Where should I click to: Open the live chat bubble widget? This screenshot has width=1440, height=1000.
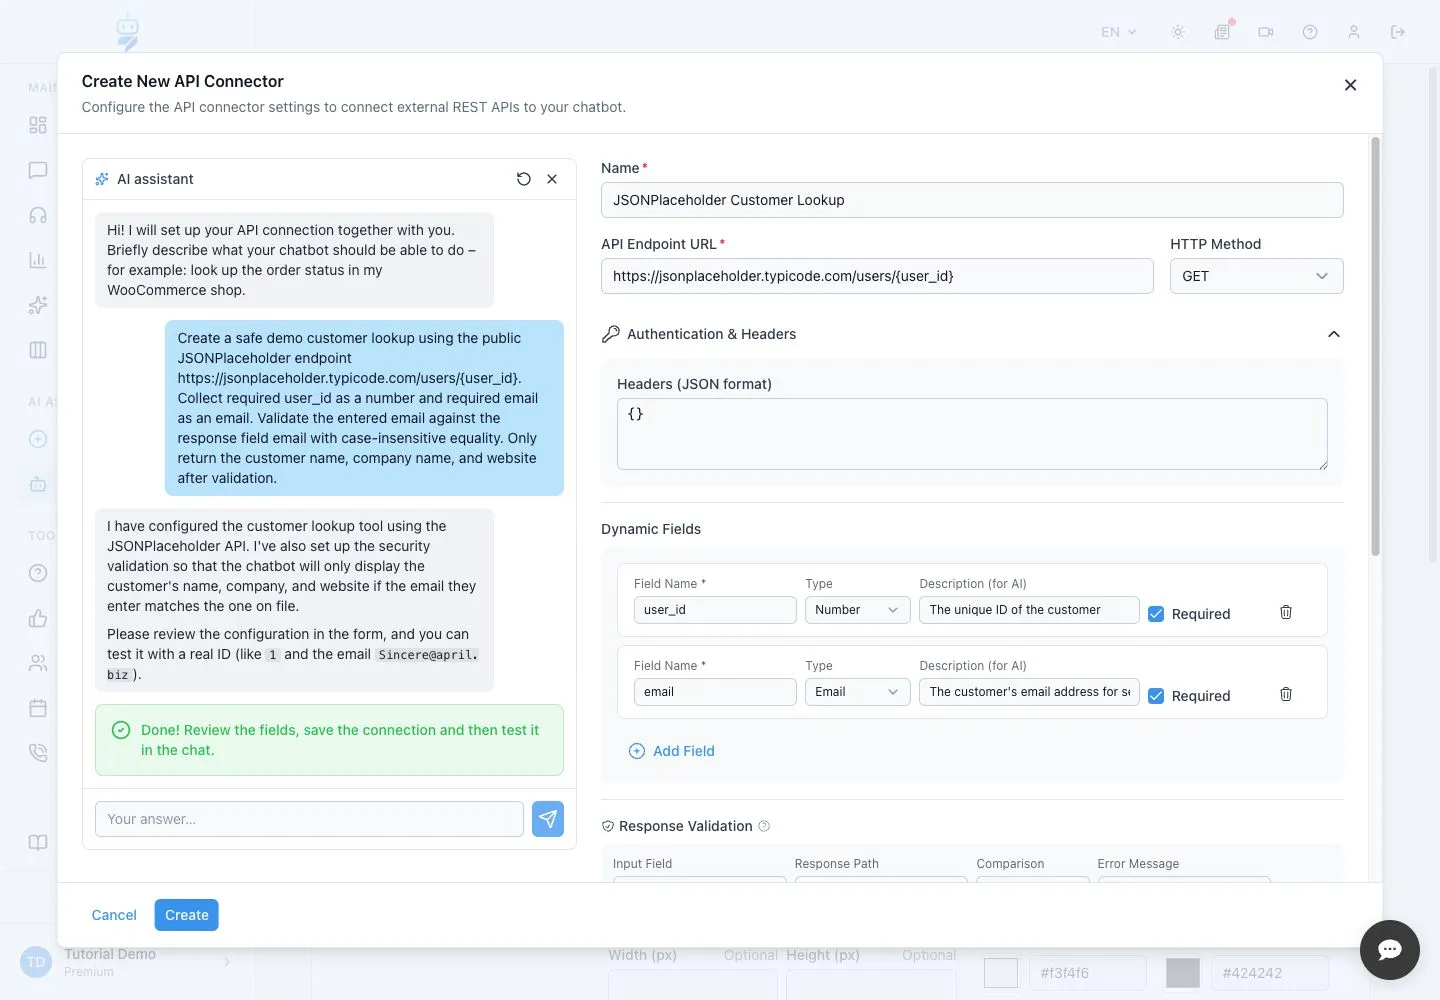pos(1390,950)
